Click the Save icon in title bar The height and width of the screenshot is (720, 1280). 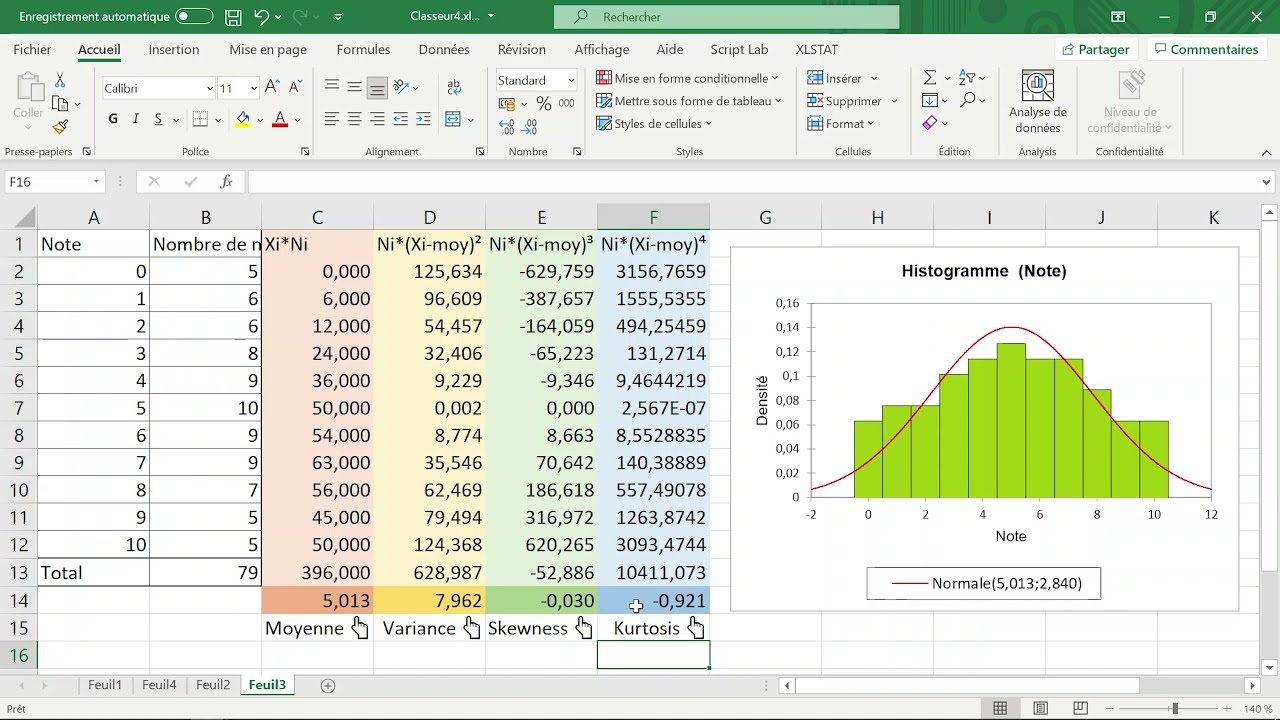click(x=233, y=17)
